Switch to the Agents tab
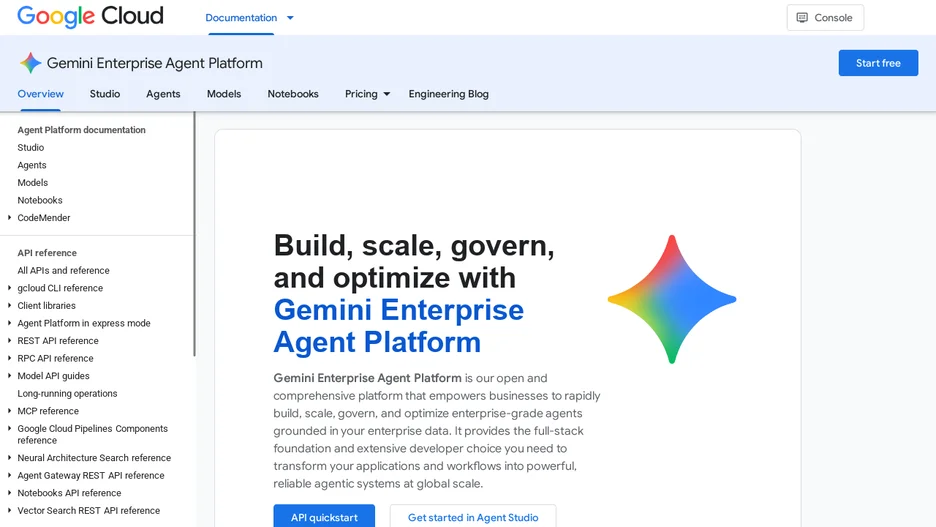 163,94
